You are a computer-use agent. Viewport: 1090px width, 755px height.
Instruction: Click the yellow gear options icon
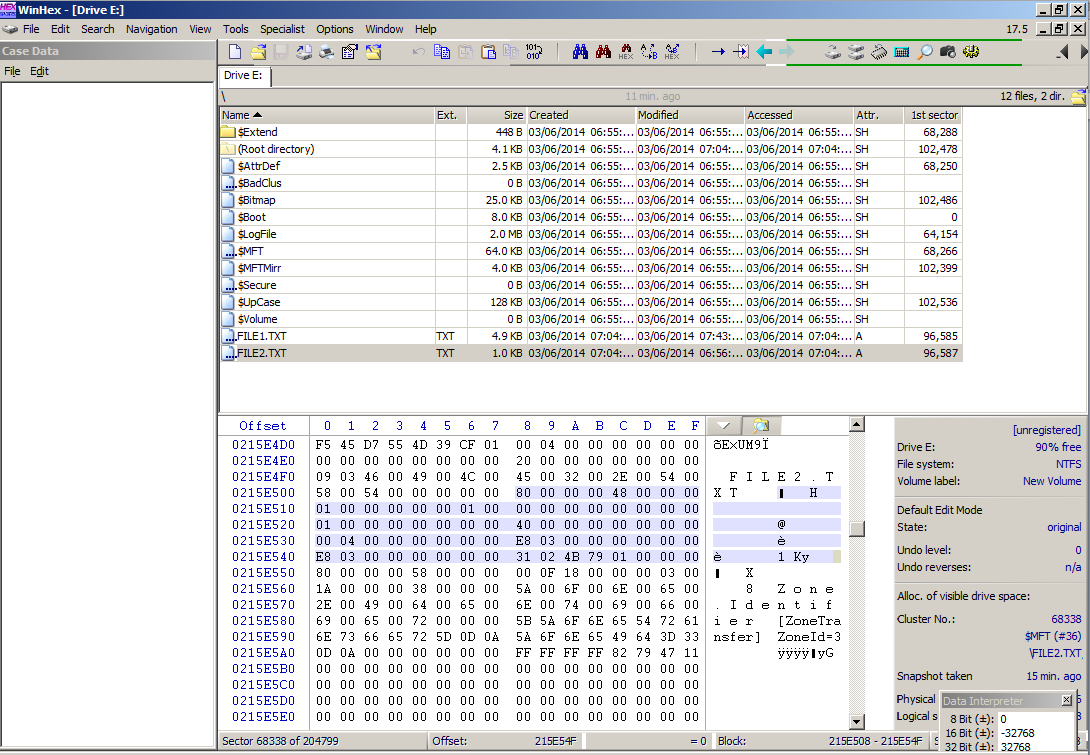(970, 52)
